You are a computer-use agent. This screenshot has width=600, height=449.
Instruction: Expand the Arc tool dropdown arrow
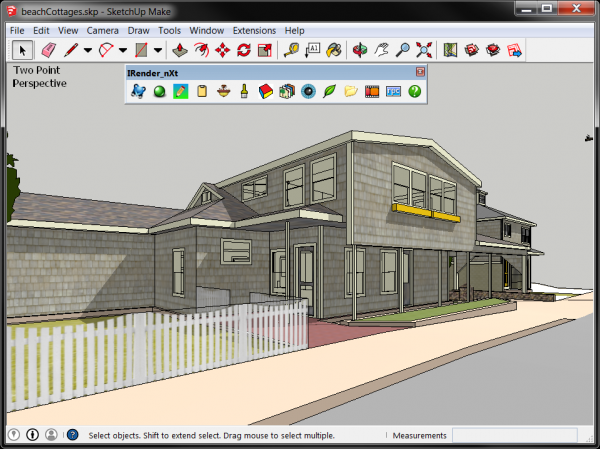tap(122, 49)
